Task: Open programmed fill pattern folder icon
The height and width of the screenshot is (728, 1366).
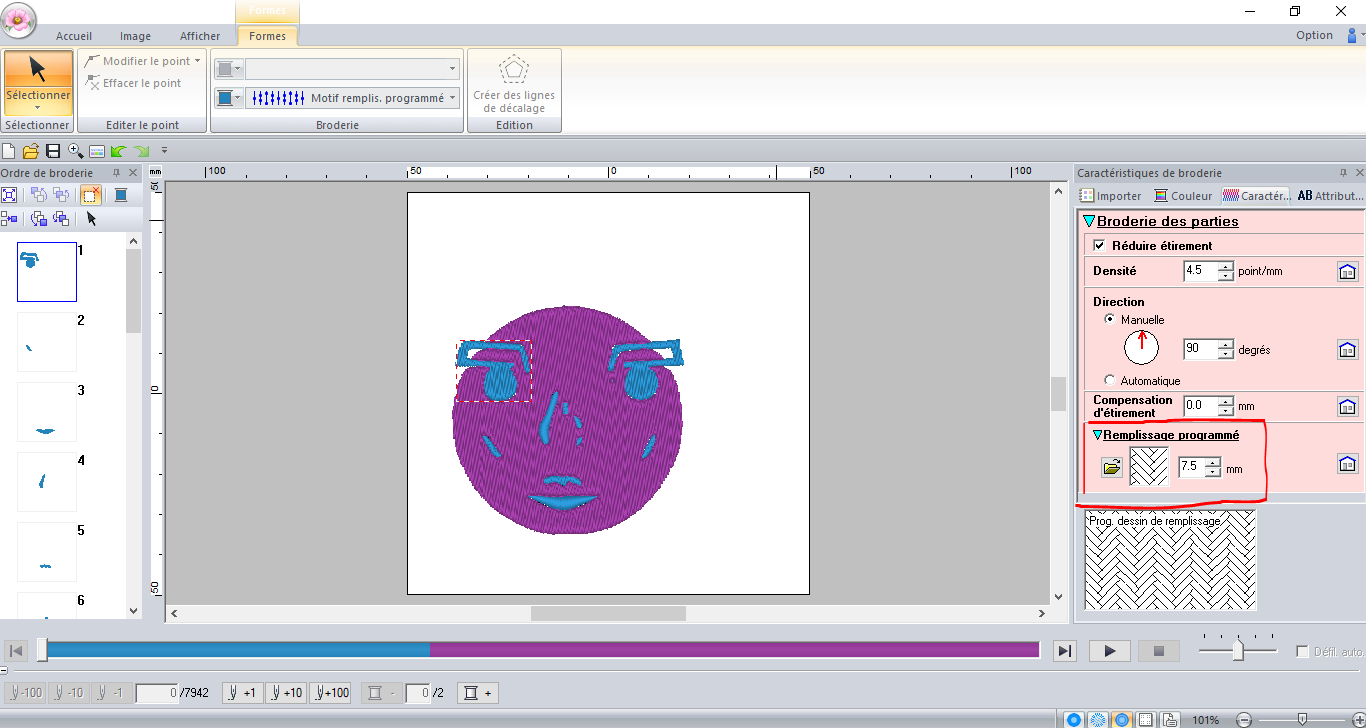Action: (1111, 467)
